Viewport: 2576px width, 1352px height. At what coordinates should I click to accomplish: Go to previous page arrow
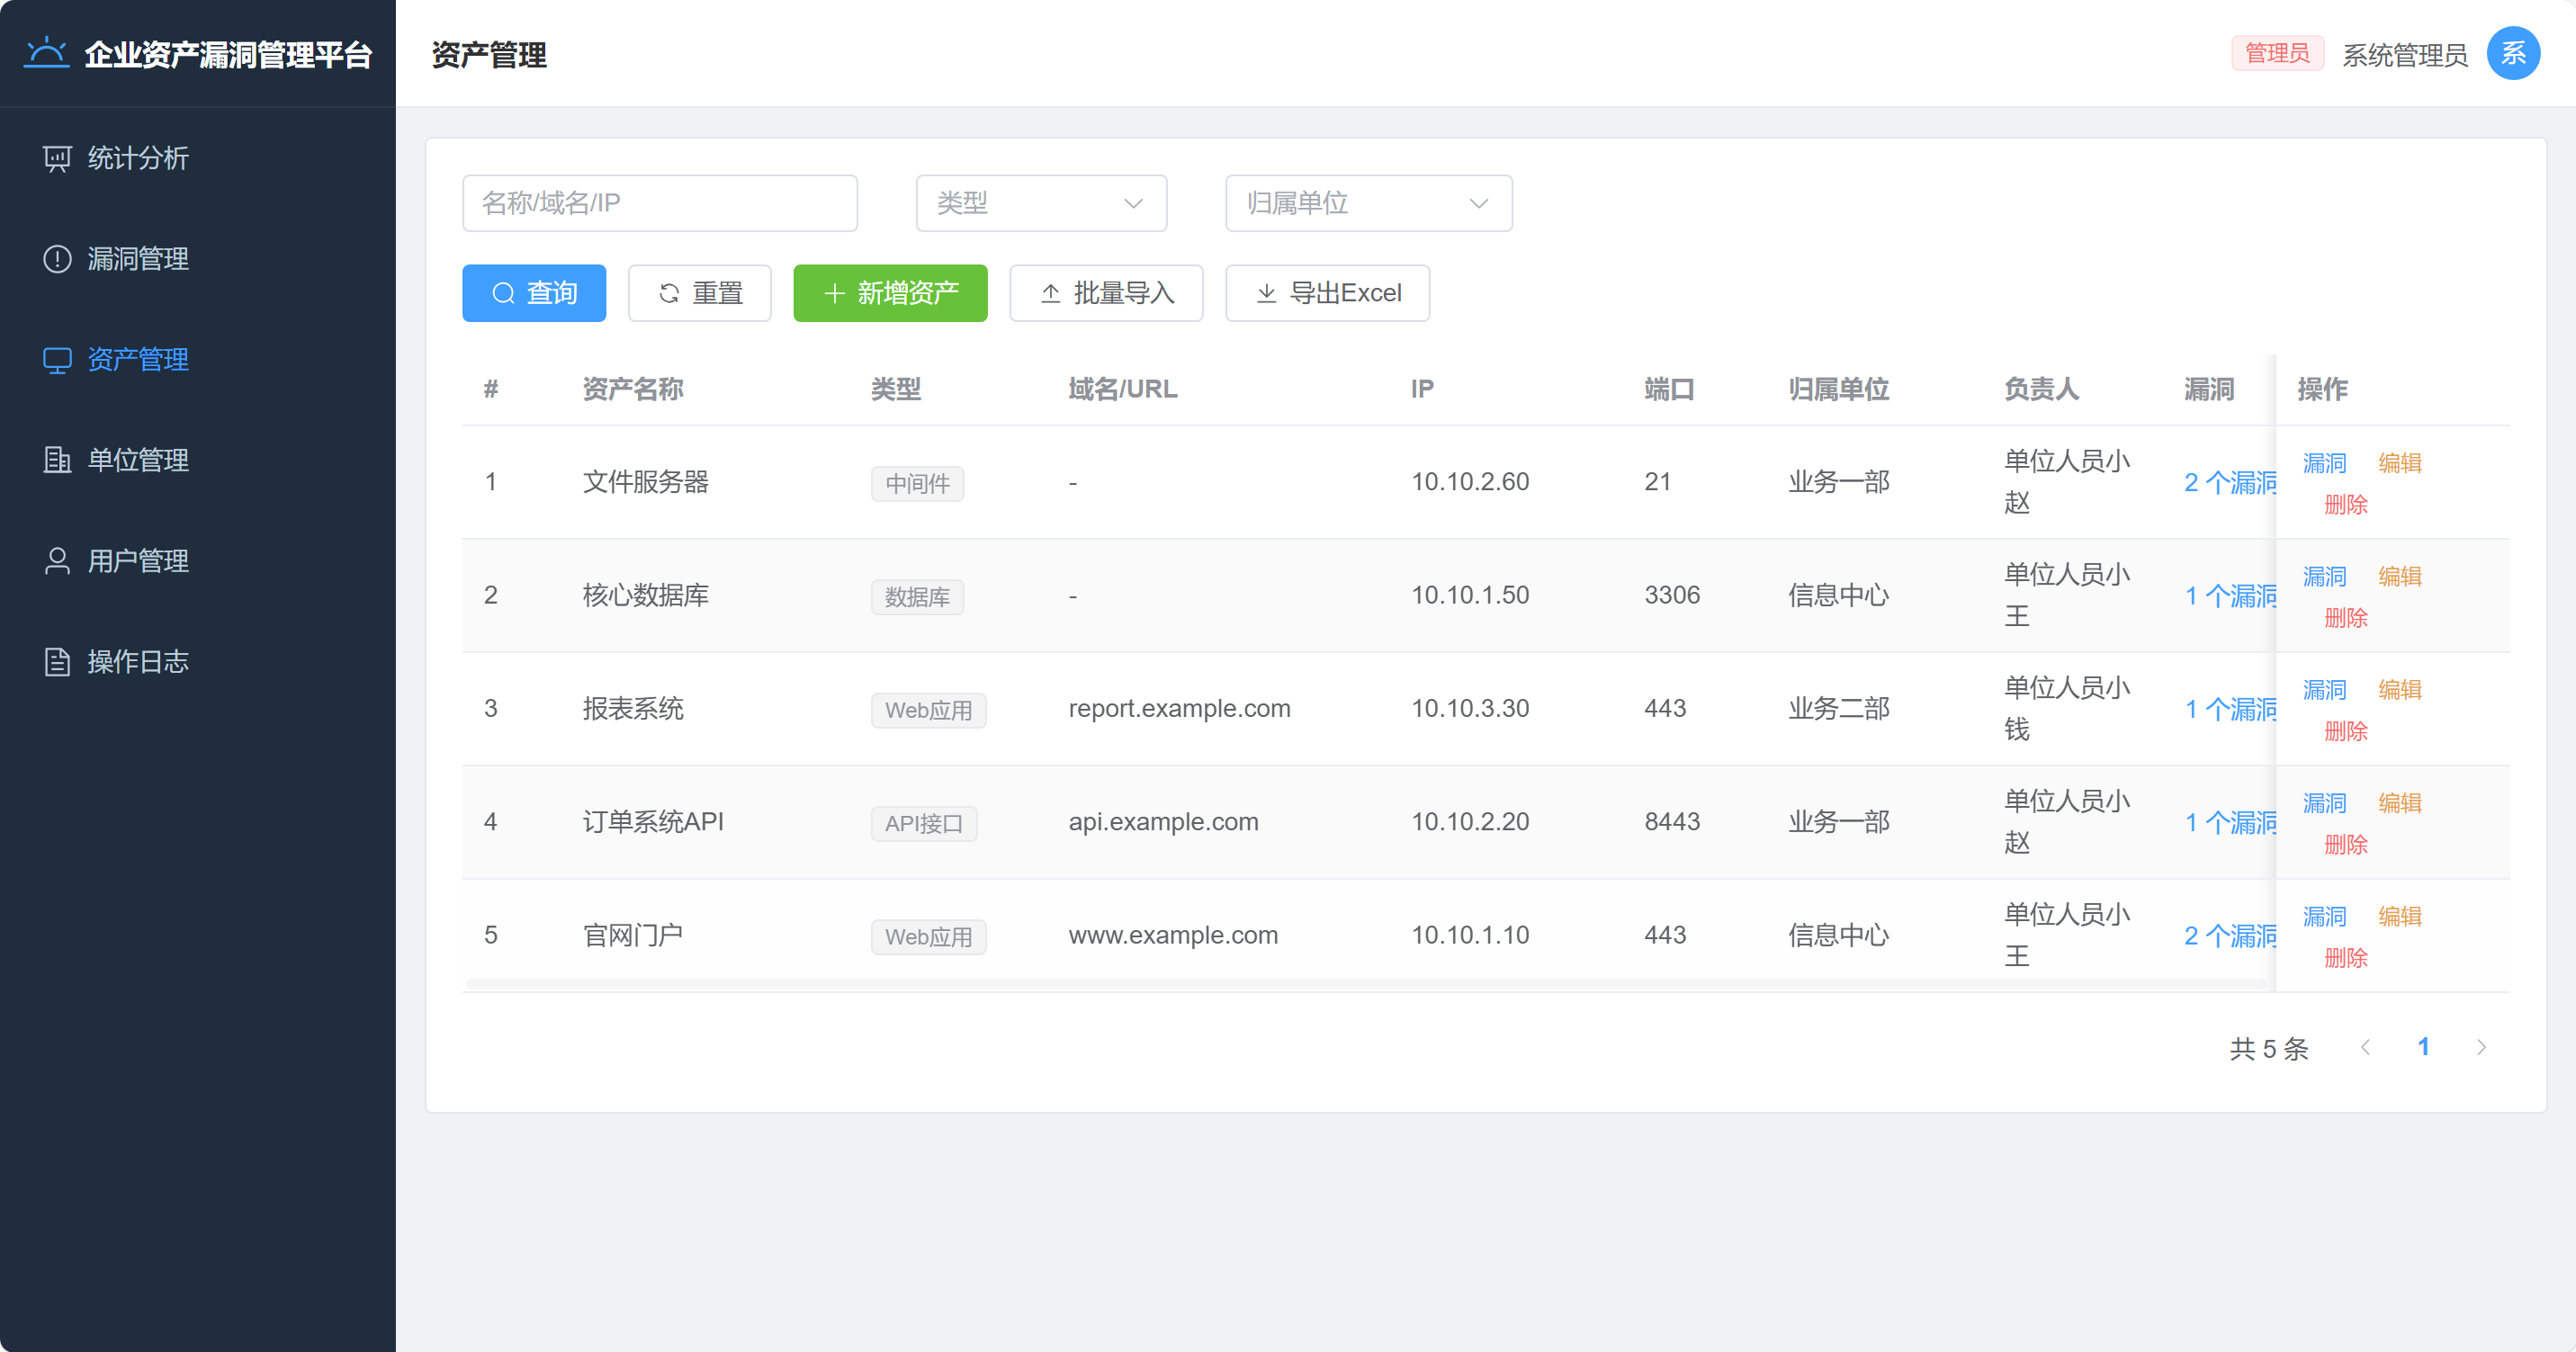[x=2365, y=1047]
